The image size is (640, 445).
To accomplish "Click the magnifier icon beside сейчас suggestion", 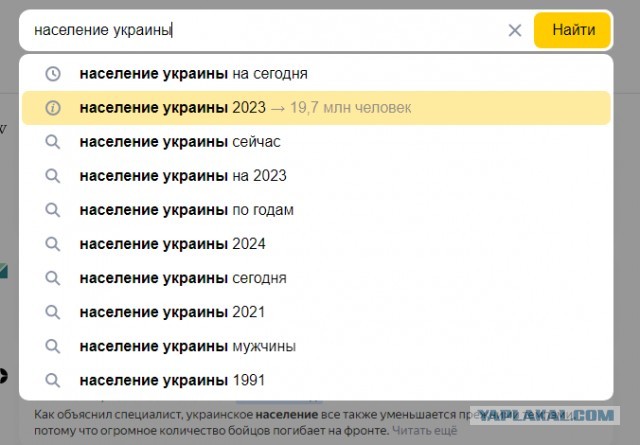I will click(53, 142).
